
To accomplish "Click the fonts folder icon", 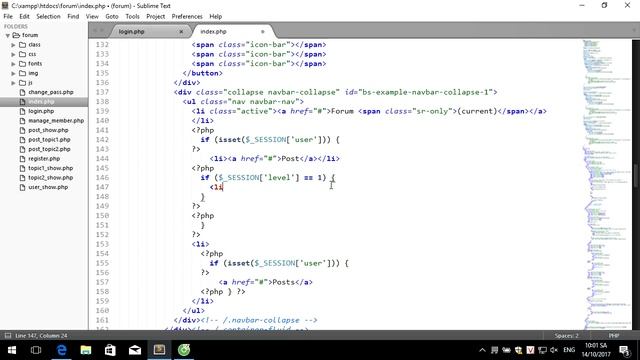I will pyautogui.click(x=23, y=64).
